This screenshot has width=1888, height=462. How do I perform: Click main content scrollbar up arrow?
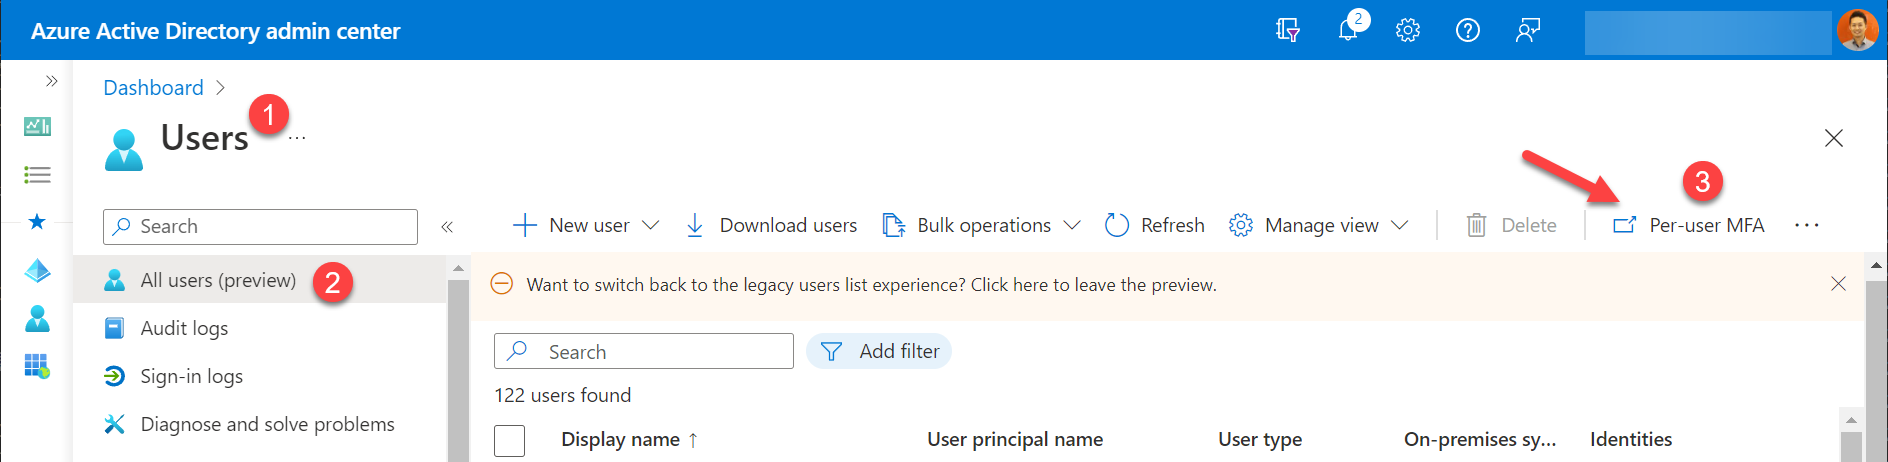coord(1876,266)
